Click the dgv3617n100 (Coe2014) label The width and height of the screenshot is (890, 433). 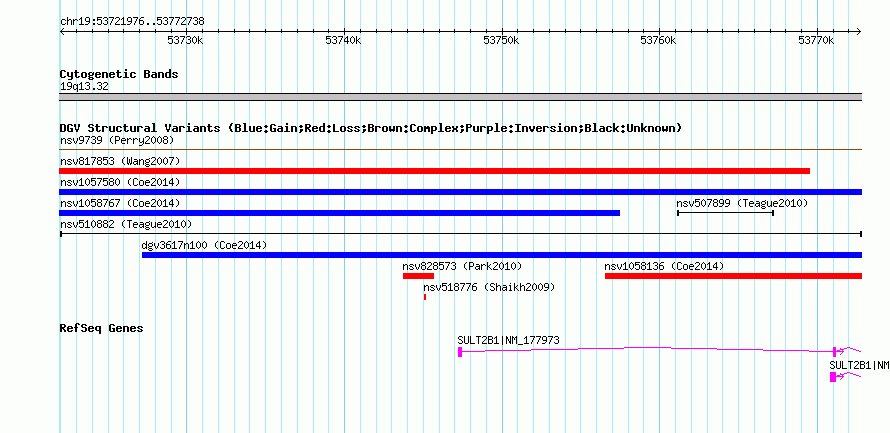[204, 245]
